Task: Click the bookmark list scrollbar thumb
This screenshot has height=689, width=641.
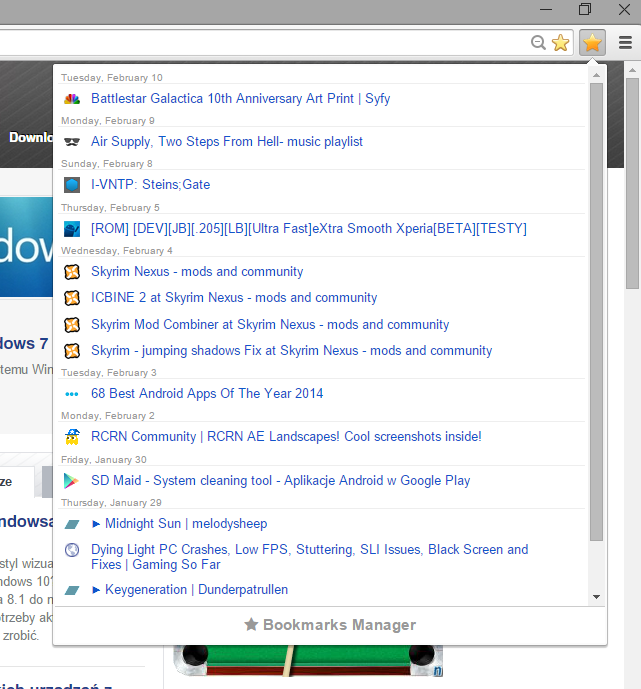Action: tap(596, 312)
